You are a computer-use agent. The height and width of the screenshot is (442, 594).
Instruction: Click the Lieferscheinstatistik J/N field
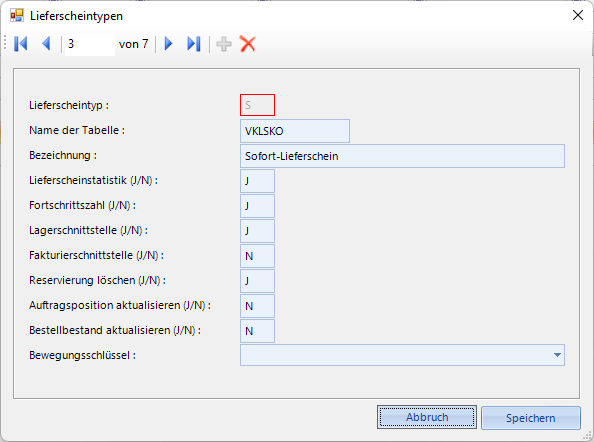click(257, 181)
